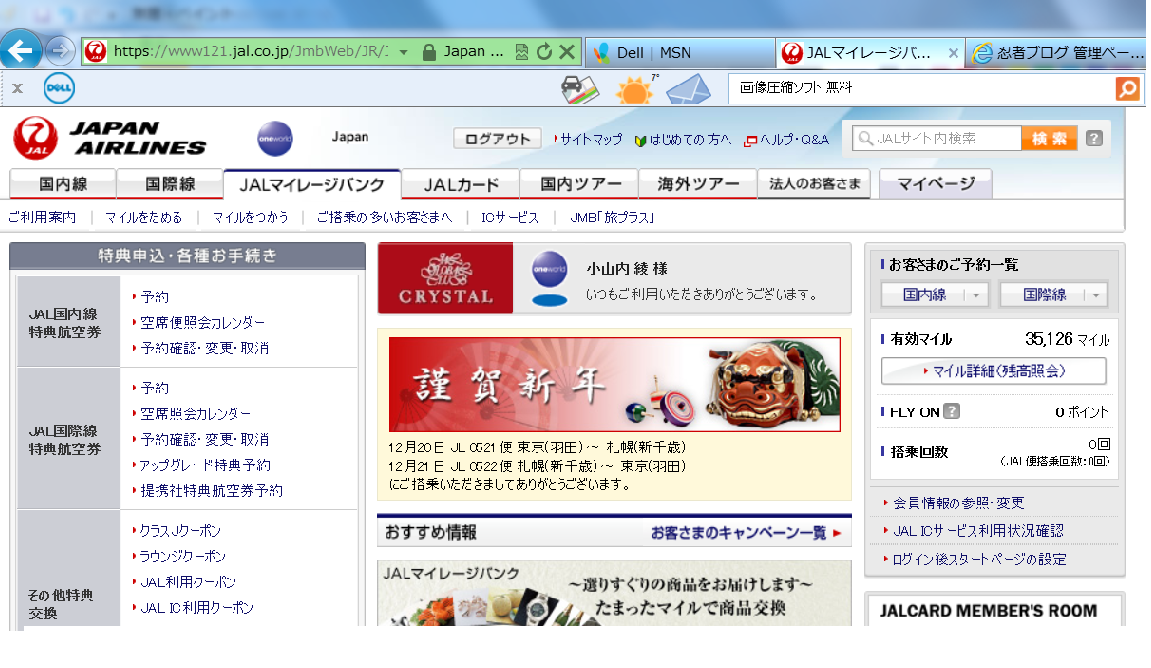Open the ご利用案内 submenu
The width and height of the screenshot is (1151, 668).
pos(42,217)
